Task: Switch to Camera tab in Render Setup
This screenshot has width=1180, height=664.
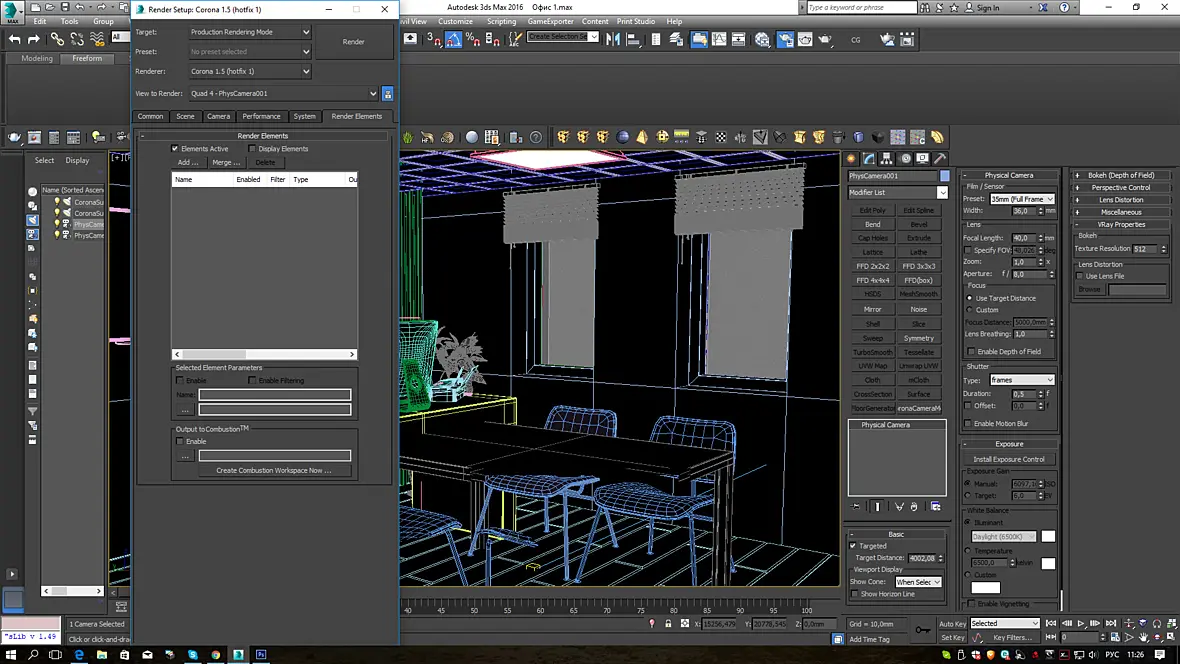Action: (x=218, y=117)
